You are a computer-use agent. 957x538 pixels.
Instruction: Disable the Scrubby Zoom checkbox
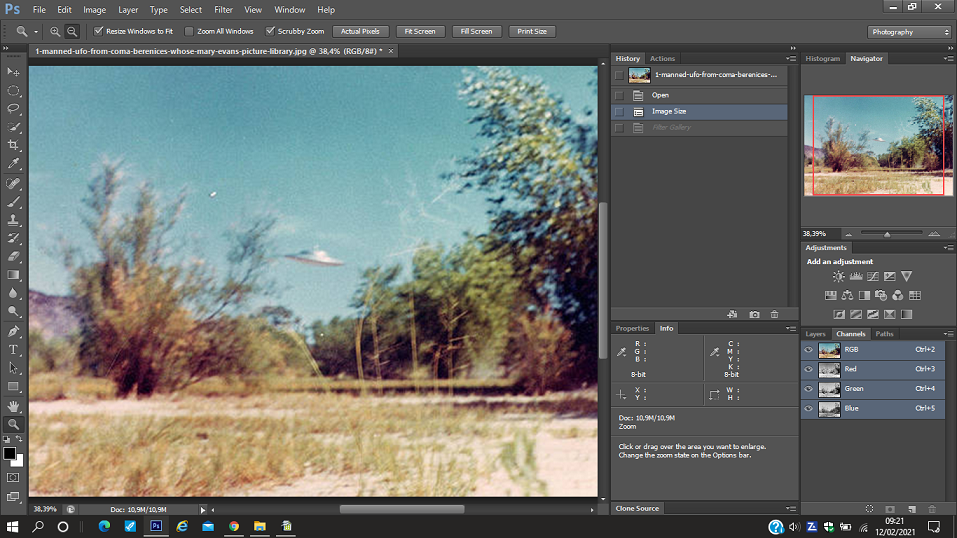(x=270, y=32)
